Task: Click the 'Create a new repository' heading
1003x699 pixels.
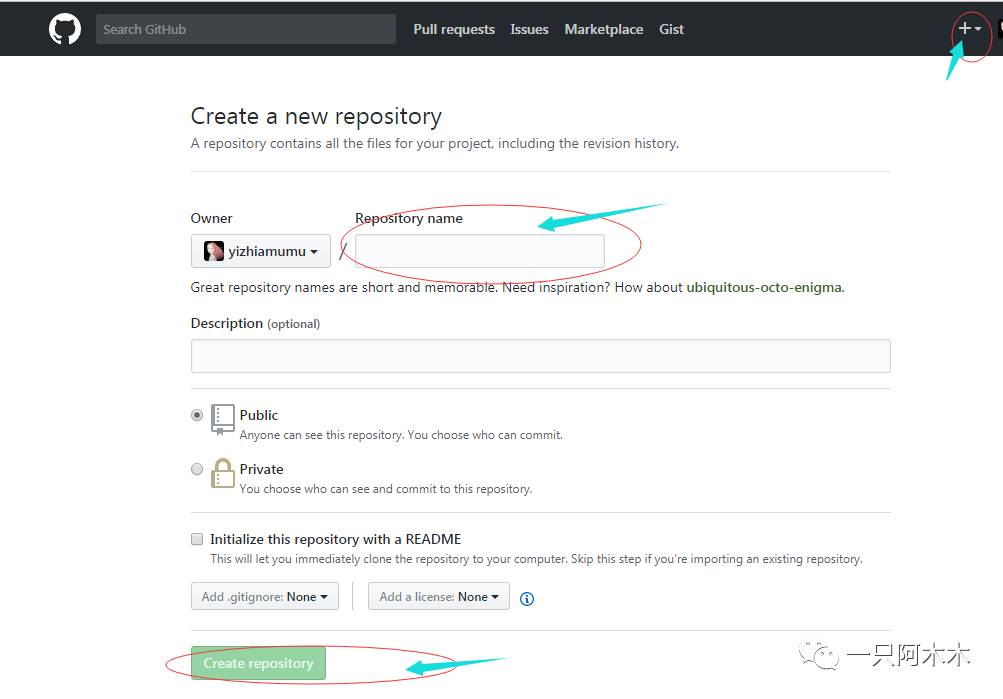Action: pos(316,116)
